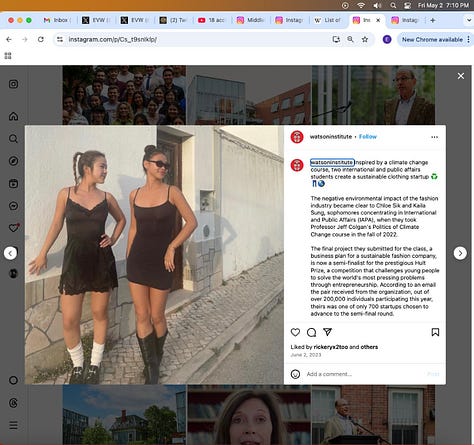This screenshot has height=445, width=474.
Task: Open macOS Control Center
Action: click(x=407, y=5)
